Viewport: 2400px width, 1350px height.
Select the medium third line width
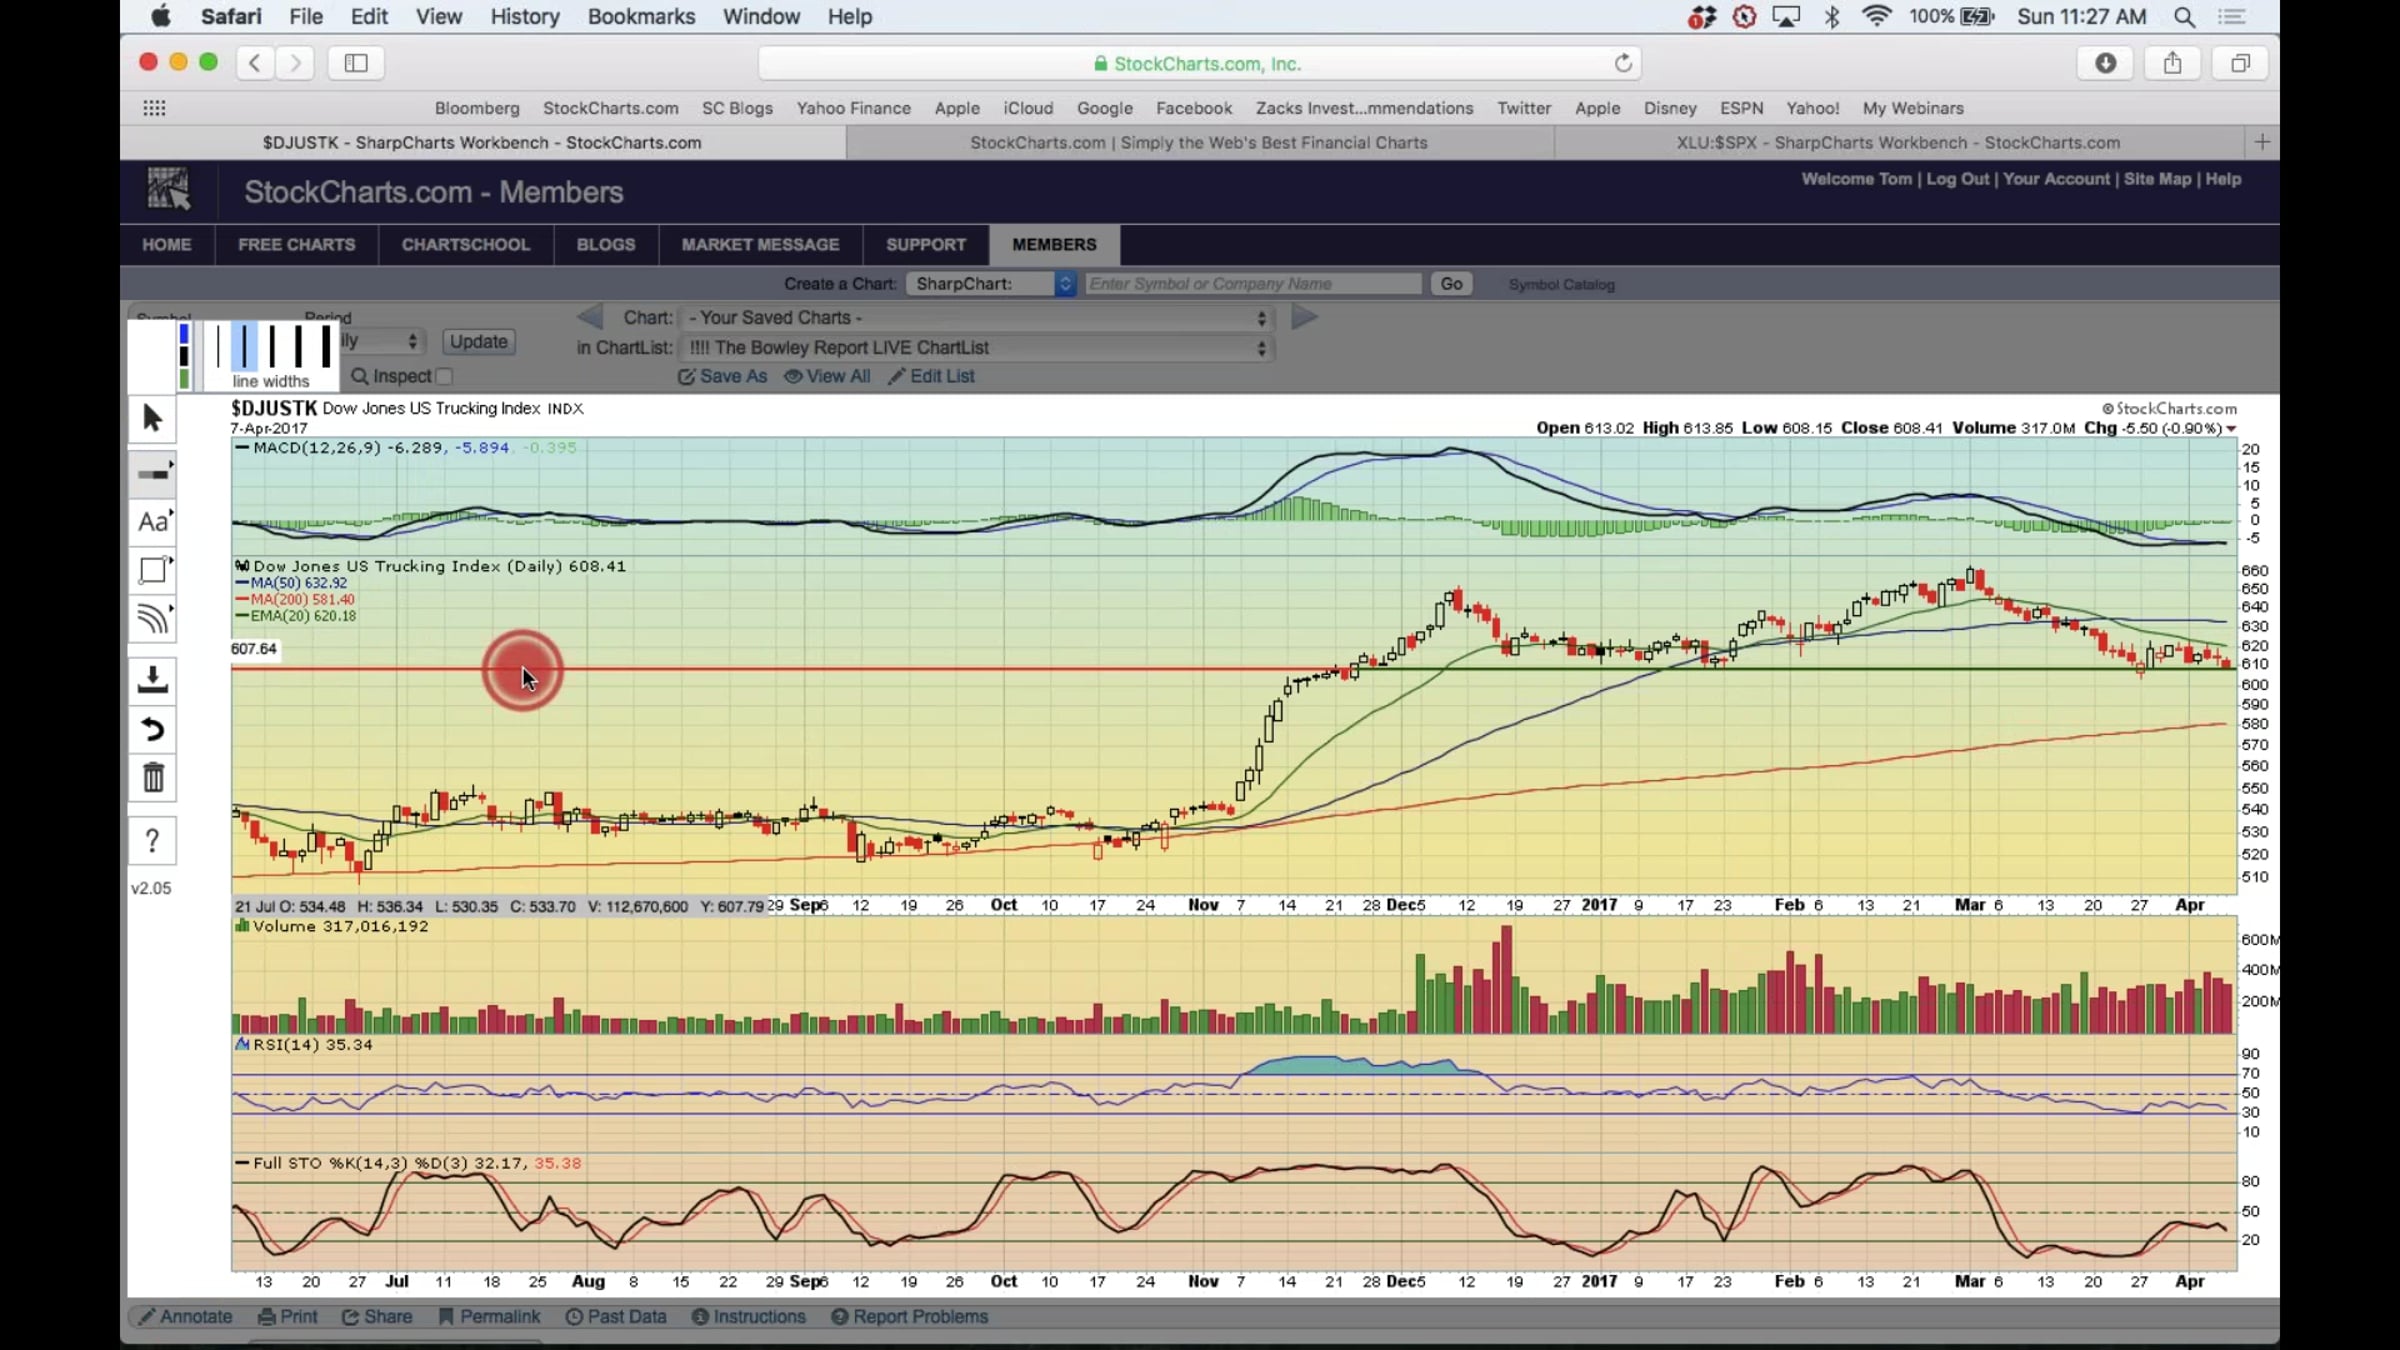[x=272, y=346]
